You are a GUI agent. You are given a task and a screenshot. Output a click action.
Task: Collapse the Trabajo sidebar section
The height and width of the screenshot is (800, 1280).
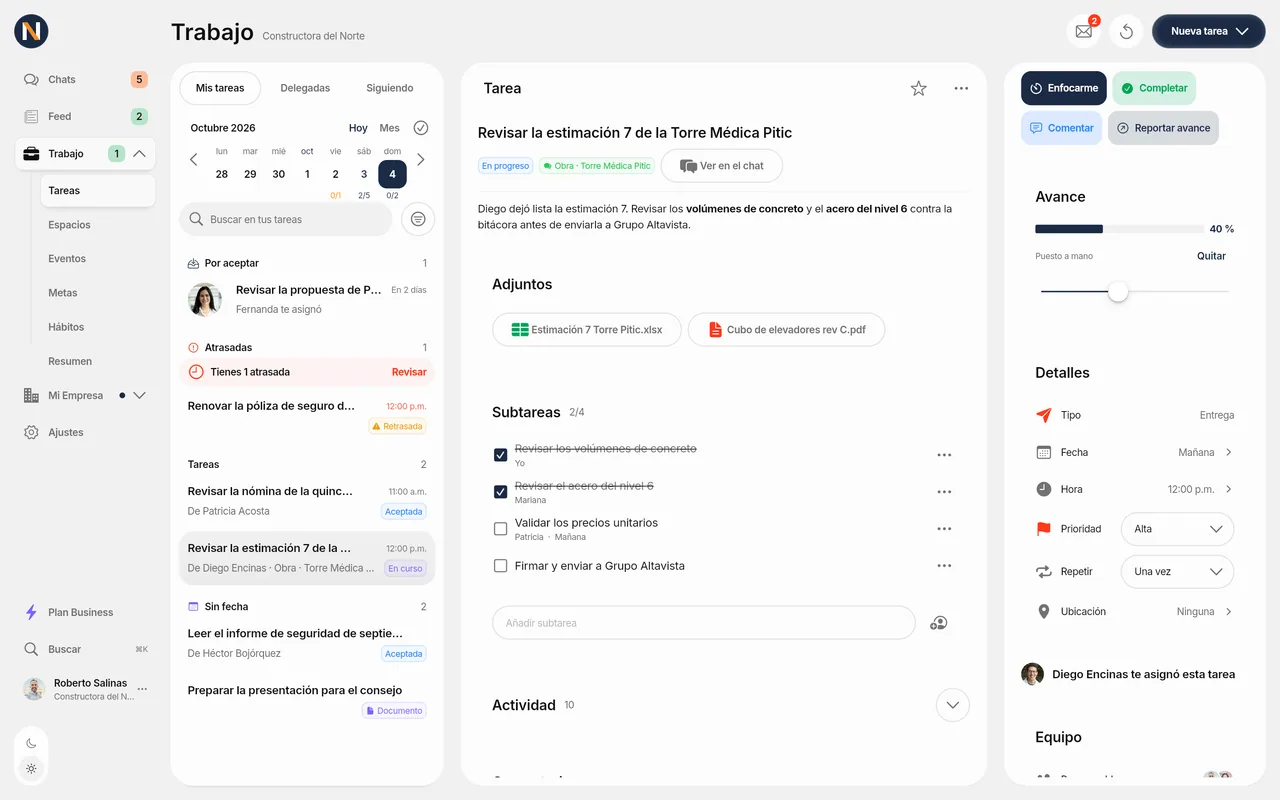coord(139,154)
